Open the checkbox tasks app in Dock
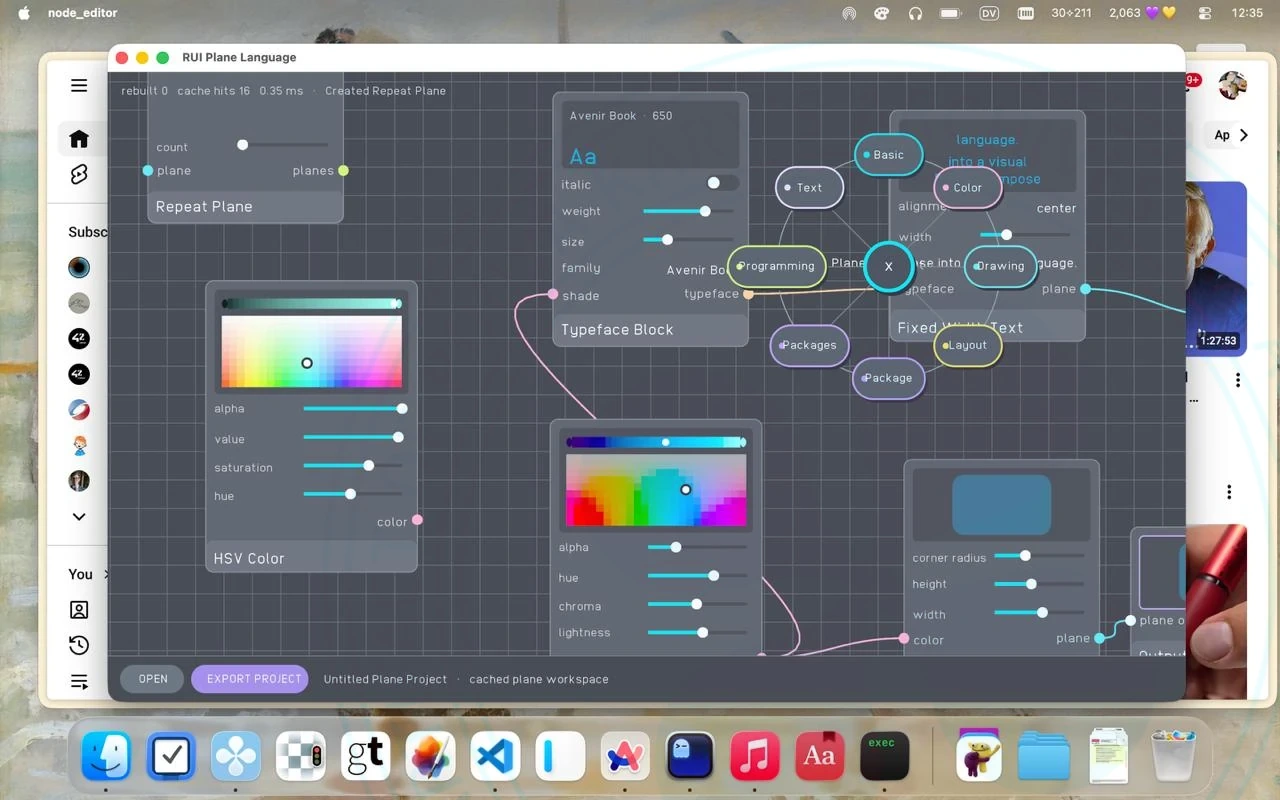This screenshot has height=800, width=1280. (171, 755)
